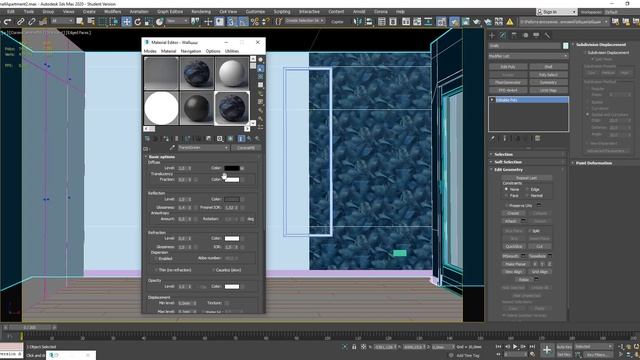Open the selection filter All dropdown
The image size is (640, 360).
tap(62, 21)
